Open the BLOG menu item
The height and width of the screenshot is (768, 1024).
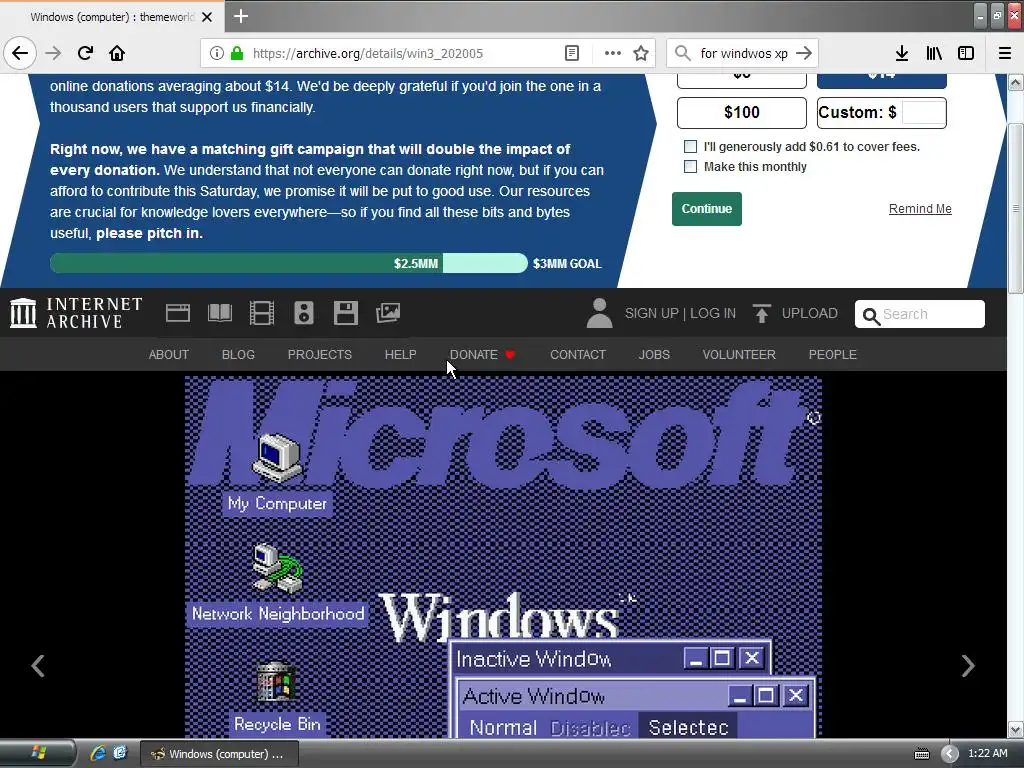click(238, 355)
